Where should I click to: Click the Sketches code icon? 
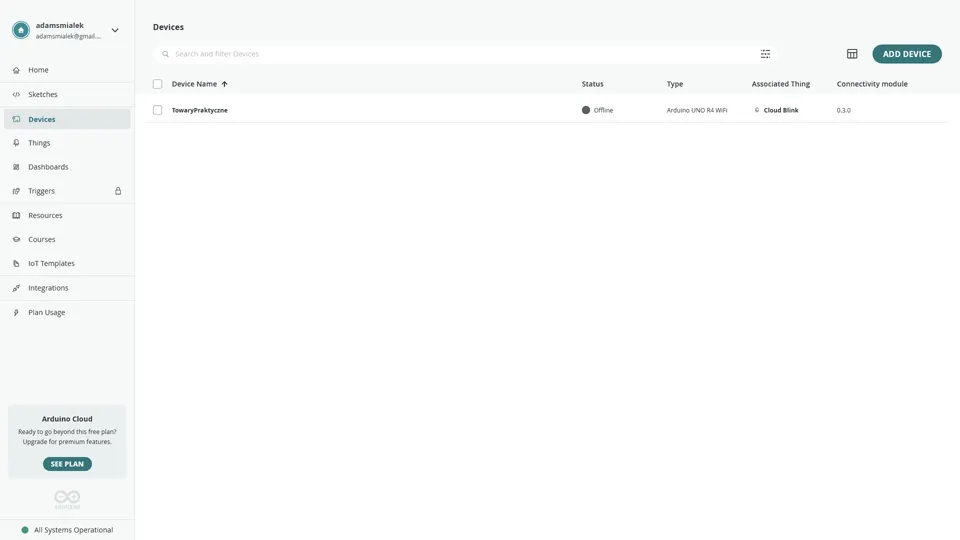[17, 95]
